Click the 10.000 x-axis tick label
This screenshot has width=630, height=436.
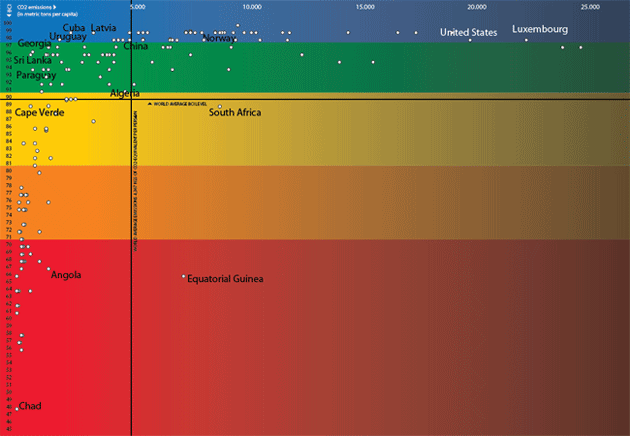[x=253, y=7]
